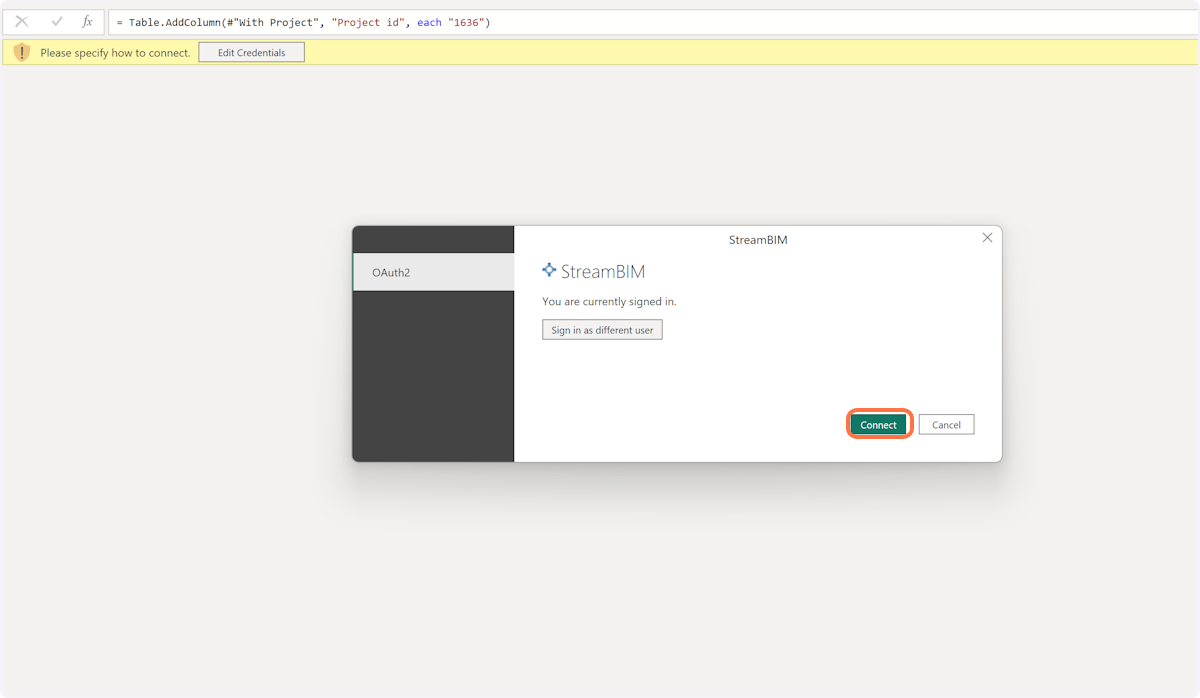Click the fx function icon
Image resolution: width=1200 pixels, height=698 pixels.
pyautogui.click(x=87, y=21)
